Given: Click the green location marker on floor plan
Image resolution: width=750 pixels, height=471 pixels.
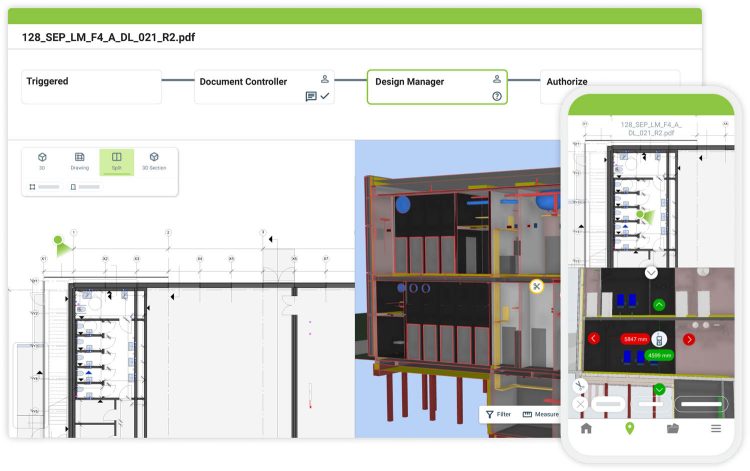Looking at the screenshot, I should [59, 241].
